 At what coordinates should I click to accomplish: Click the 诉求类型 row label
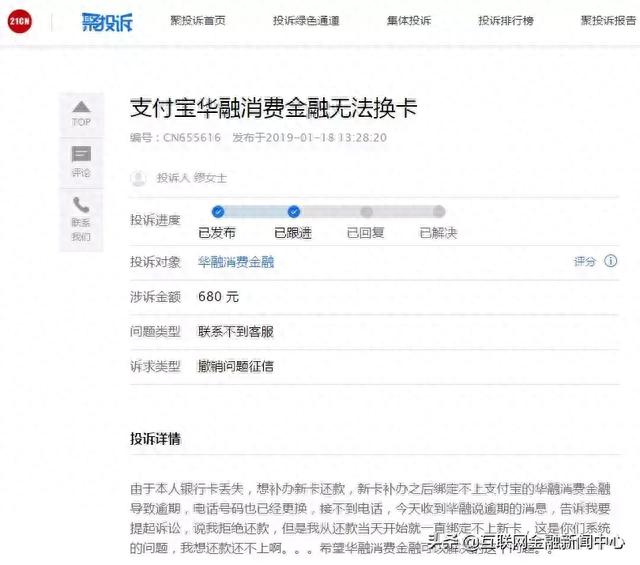point(156,366)
